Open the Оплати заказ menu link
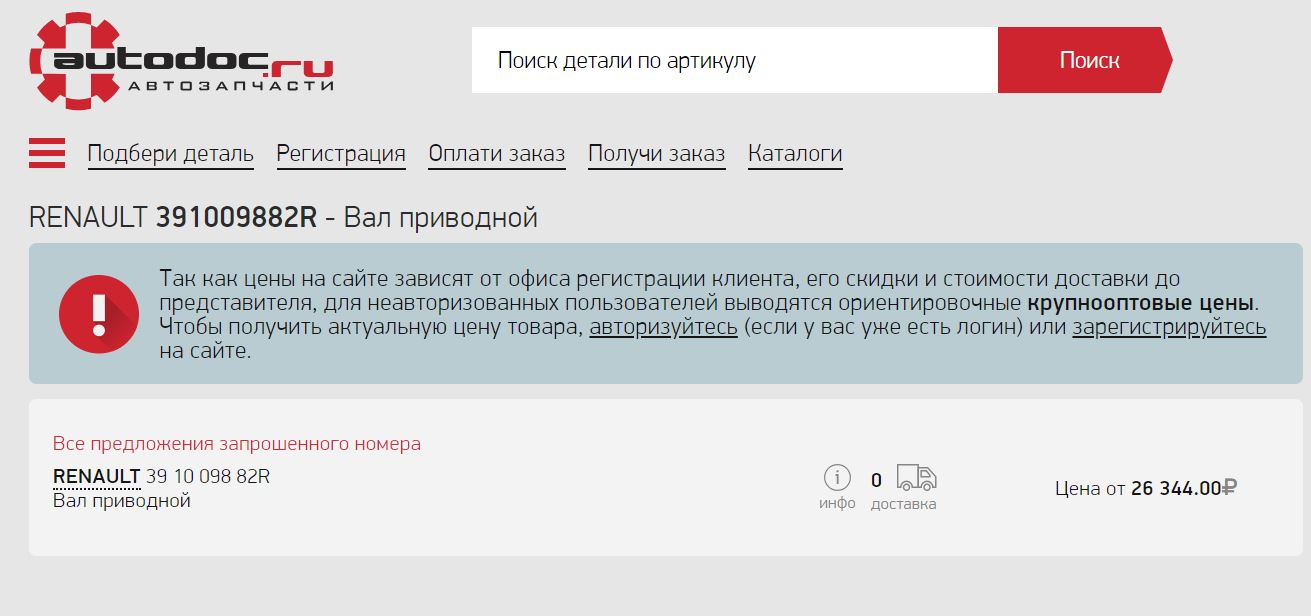 (497, 154)
